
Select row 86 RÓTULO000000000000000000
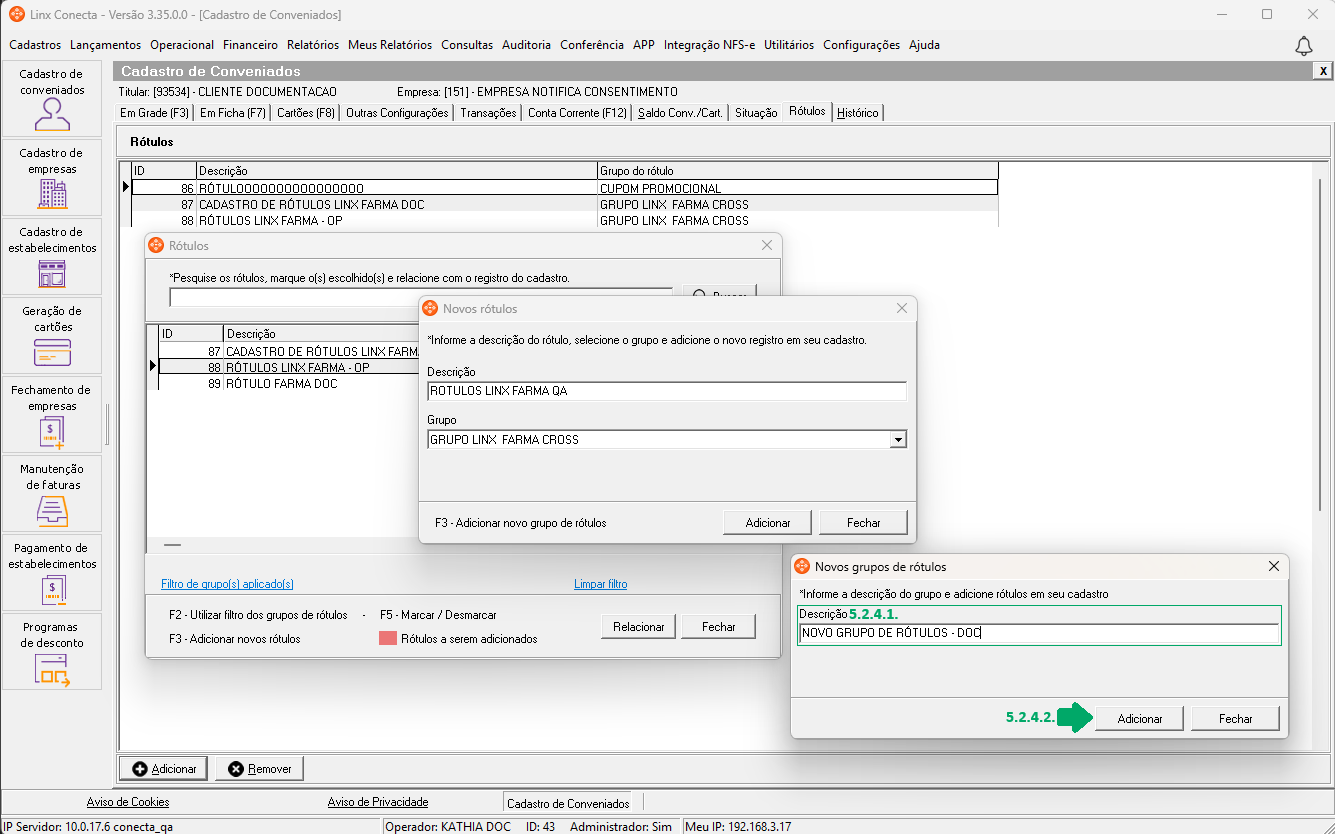click(x=565, y=188)
